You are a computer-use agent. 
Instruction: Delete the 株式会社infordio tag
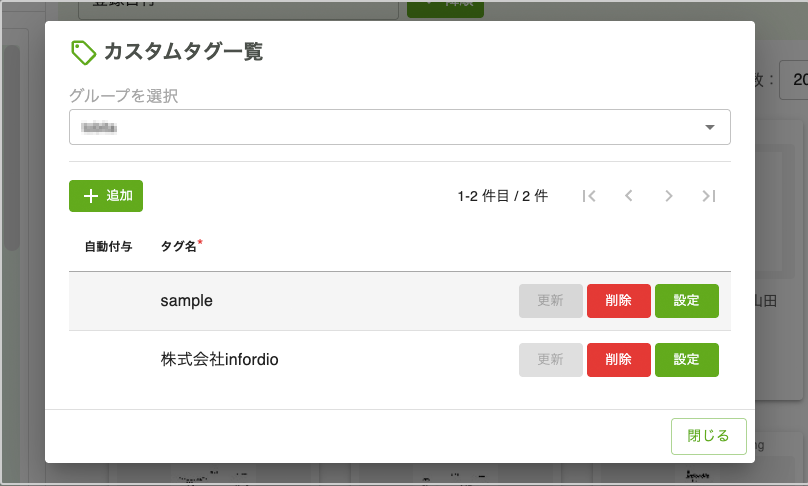pyautogui.click(x=618, y=360)
